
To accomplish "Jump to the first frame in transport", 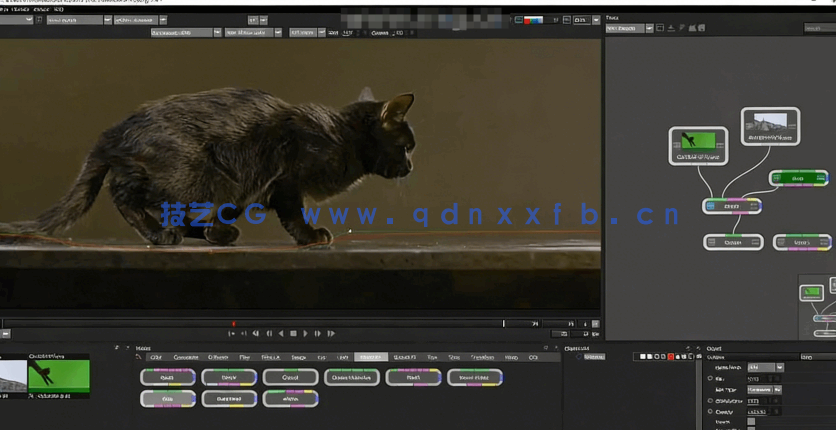I will coord(231,334).
